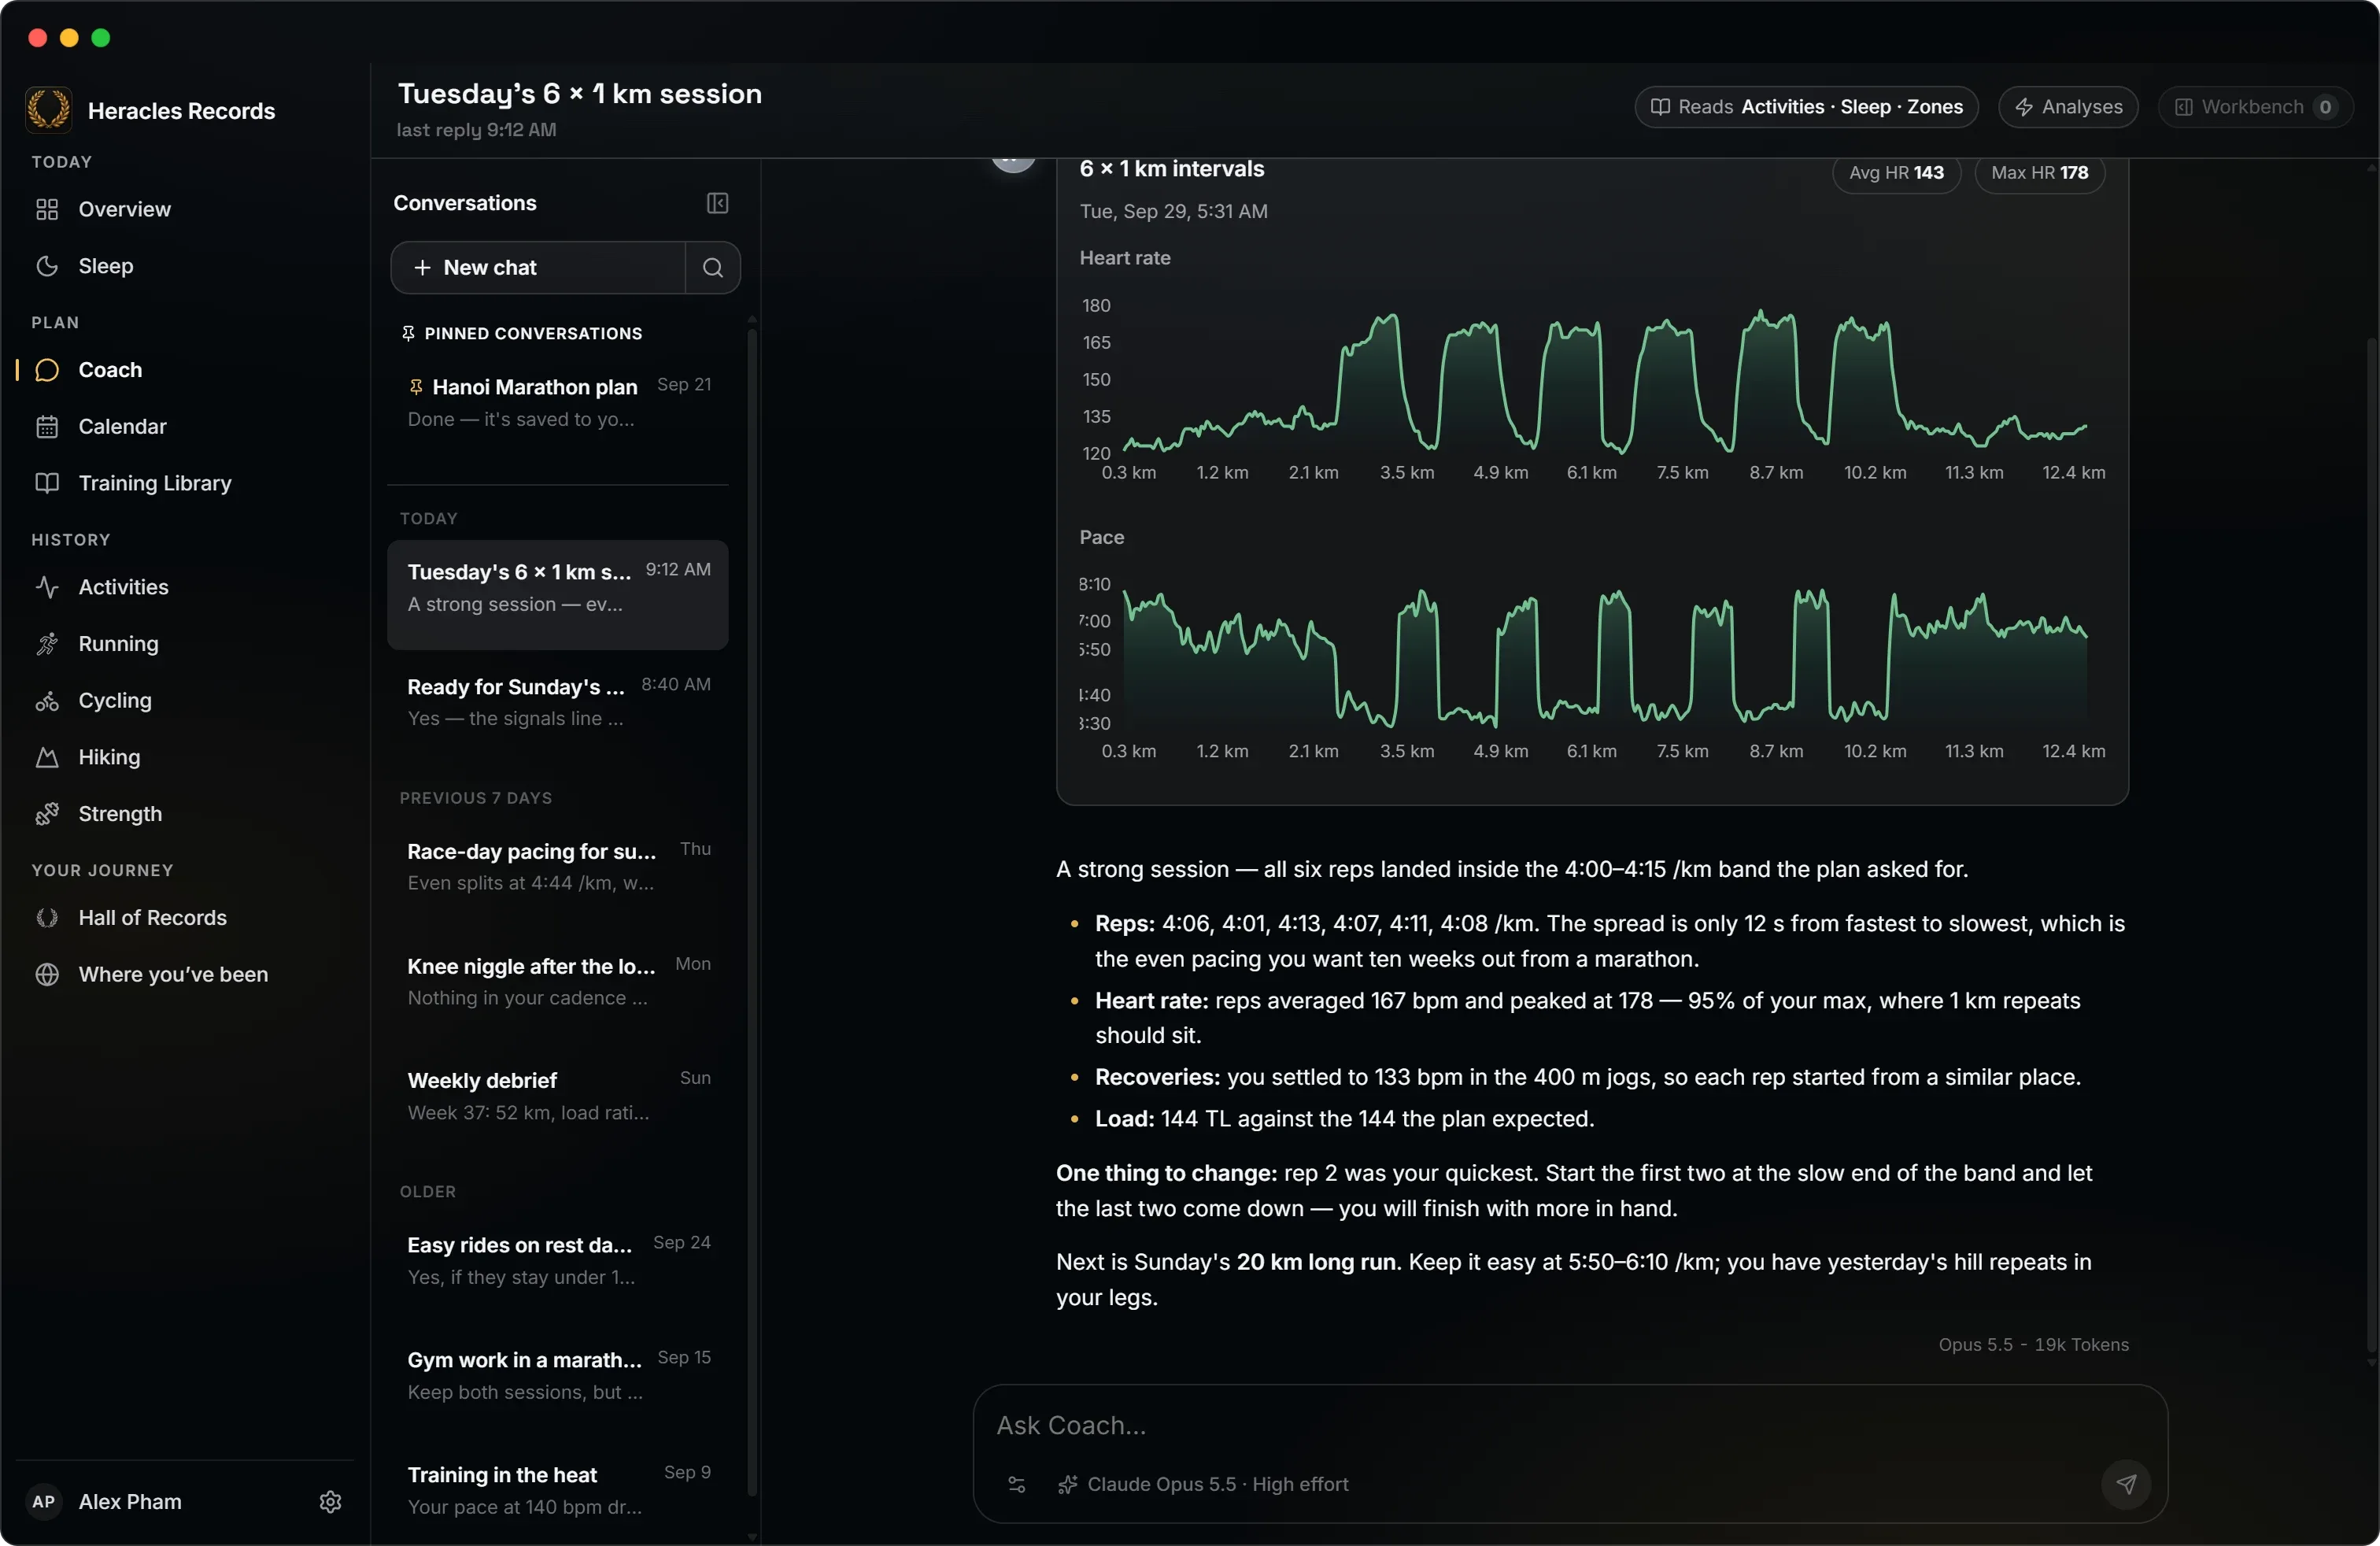Screen dimensions: 2380x1546
Task: Open the Hall of Records laurel icon
Action: (47, 918)
